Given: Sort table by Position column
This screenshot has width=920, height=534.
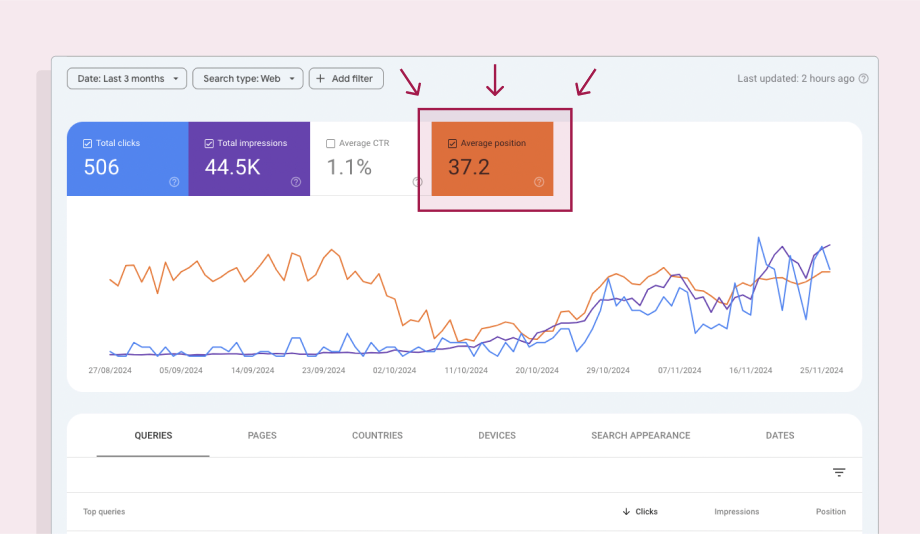Looking at the screenshot, I should point(831,512).
